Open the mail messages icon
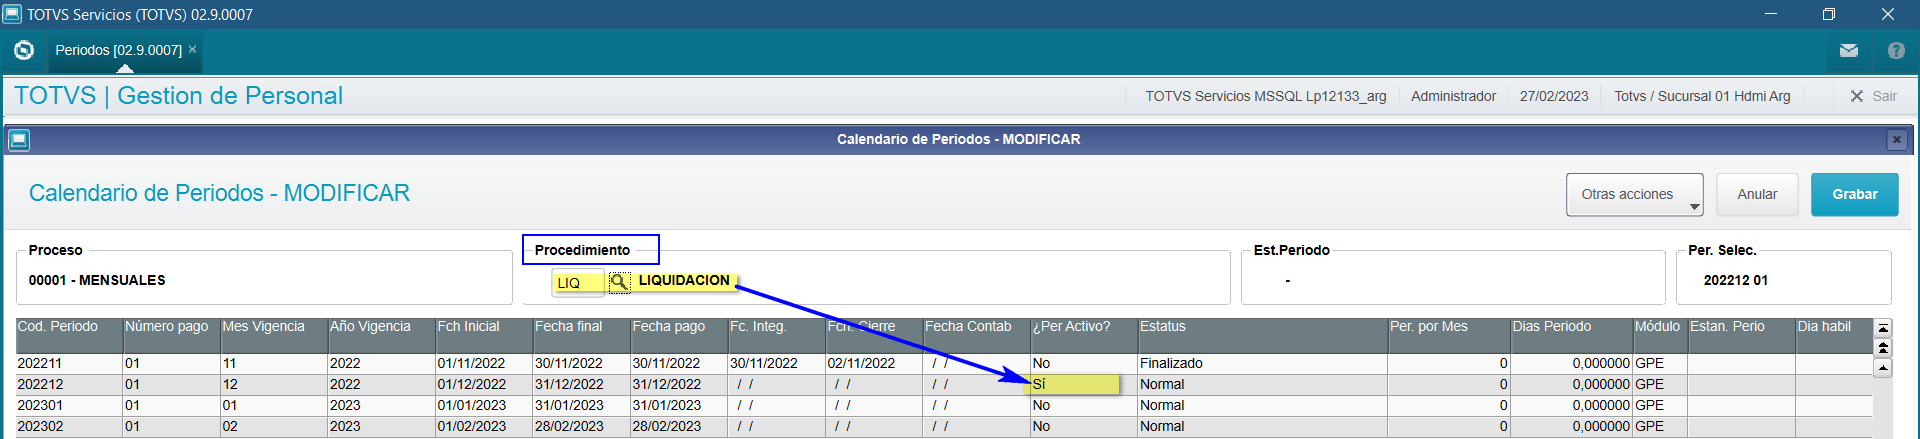 tap(1848, 50)
